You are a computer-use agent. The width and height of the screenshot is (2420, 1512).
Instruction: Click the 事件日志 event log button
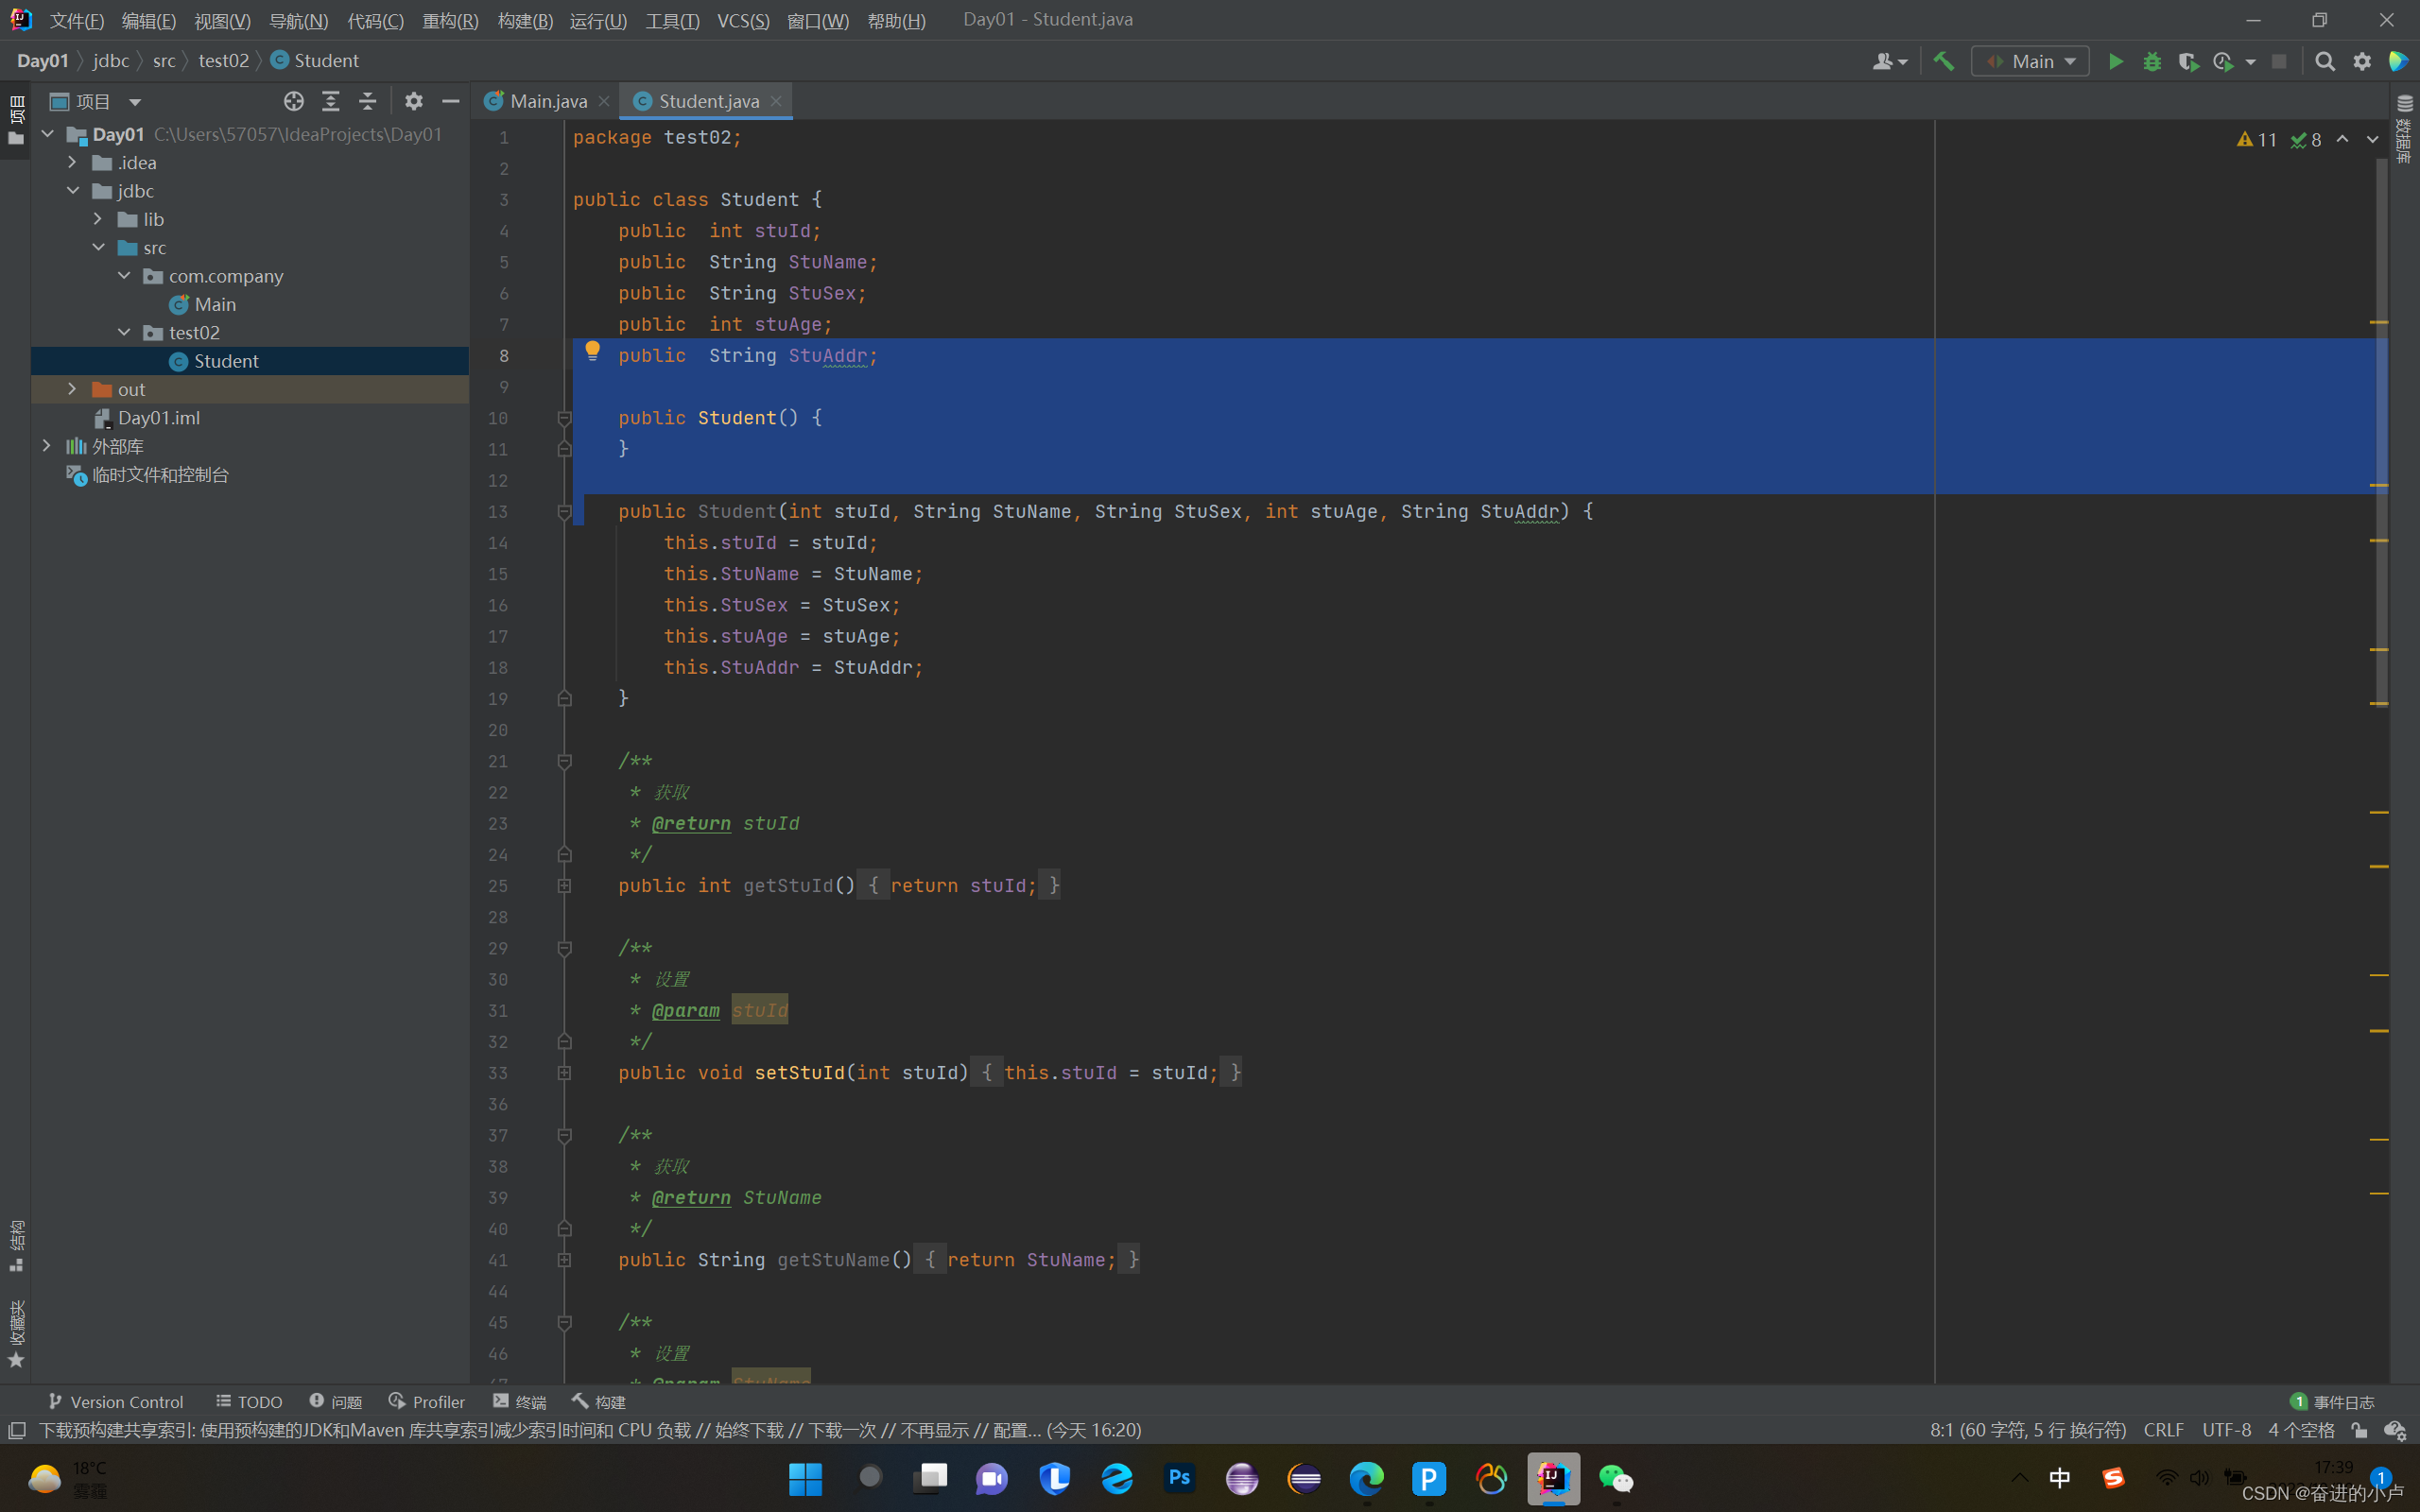[2332, 1402]
